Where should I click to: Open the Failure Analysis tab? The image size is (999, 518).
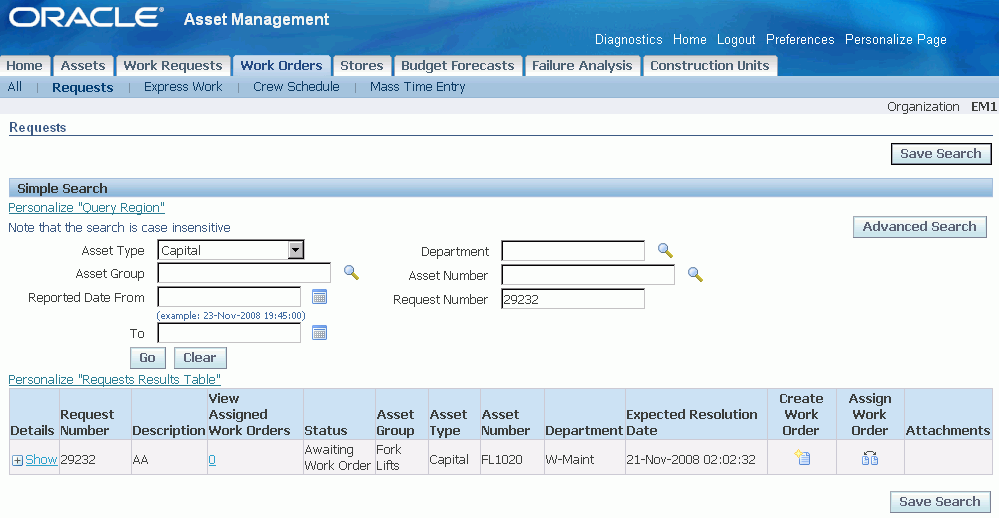(582, 66)
